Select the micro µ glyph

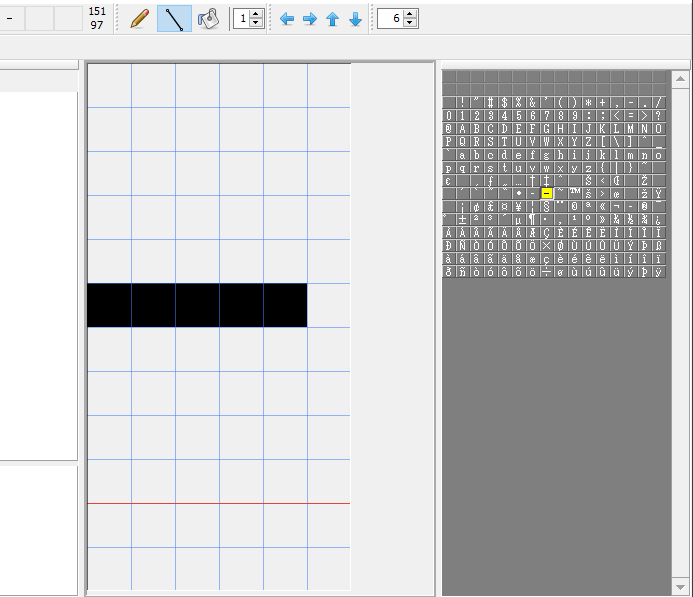518,219
